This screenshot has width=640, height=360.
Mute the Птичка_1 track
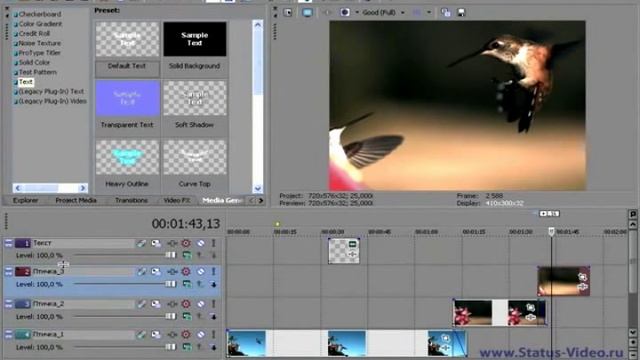(x=201, y=334)
